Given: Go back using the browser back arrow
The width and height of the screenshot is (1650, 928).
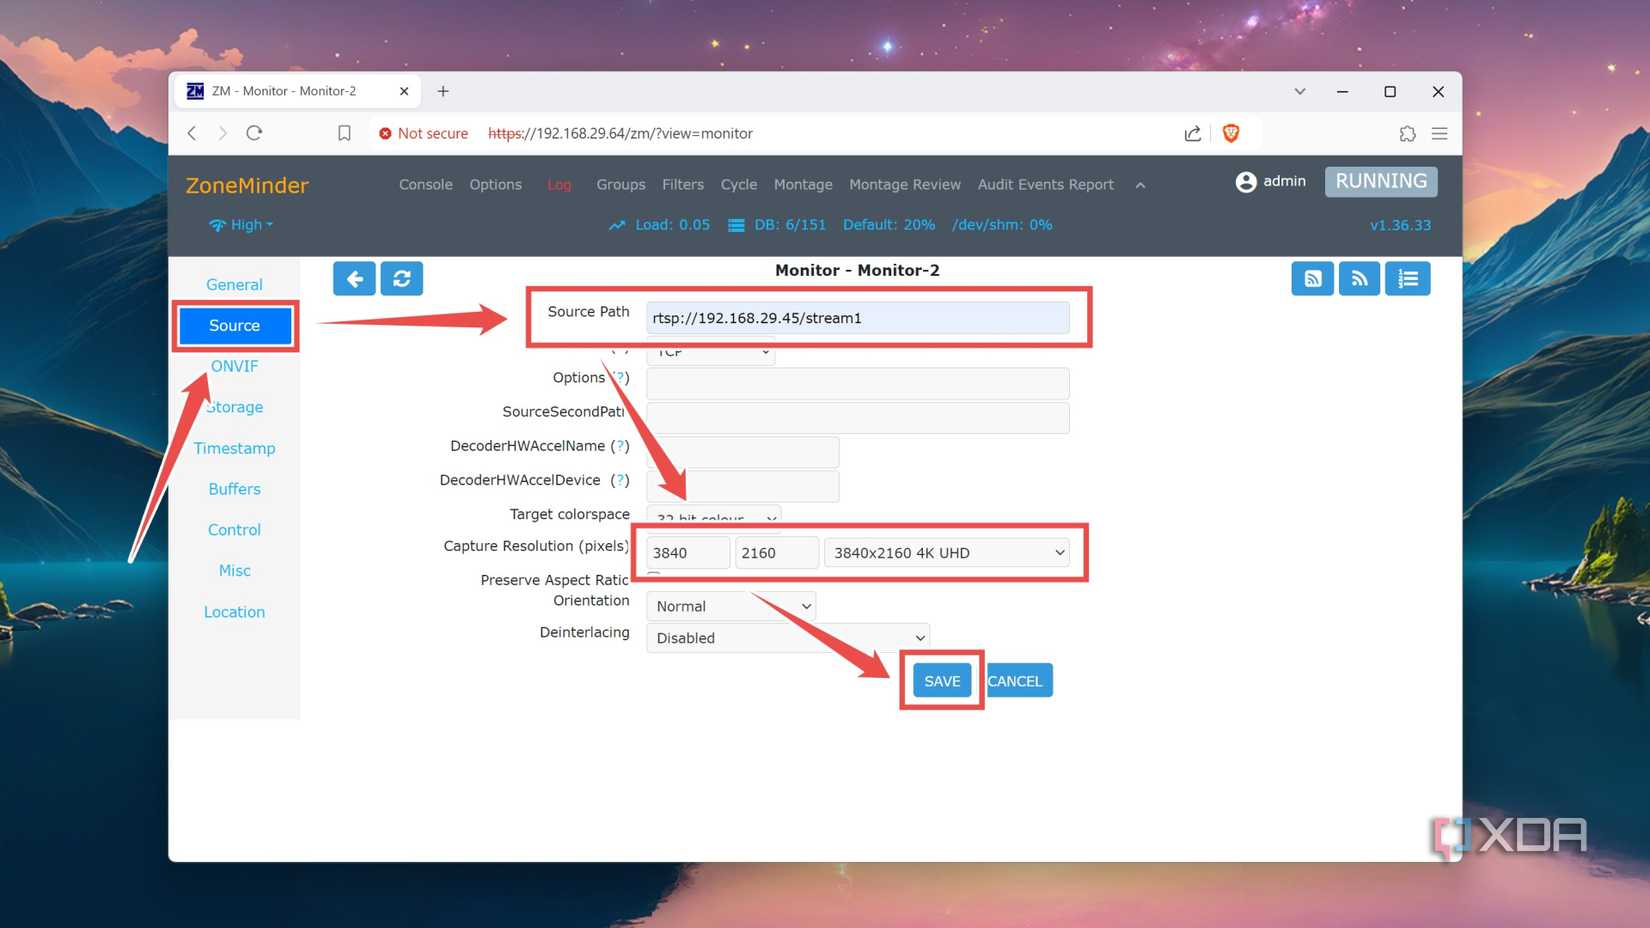Looking at the screenshot, I should point(192,133).
